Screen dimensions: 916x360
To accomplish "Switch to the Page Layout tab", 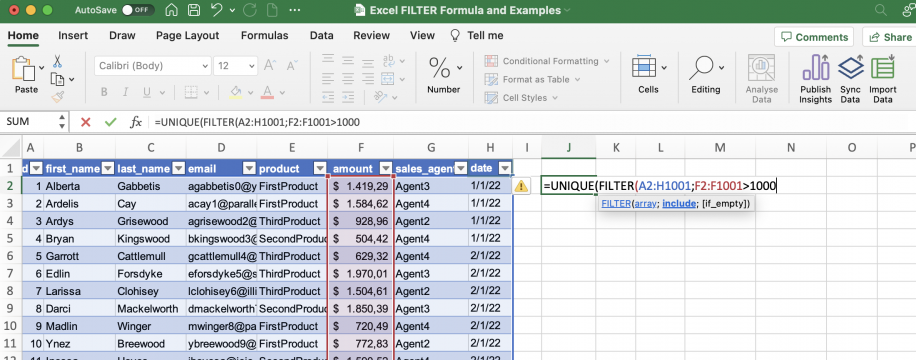I will click(x=188, y=36).
